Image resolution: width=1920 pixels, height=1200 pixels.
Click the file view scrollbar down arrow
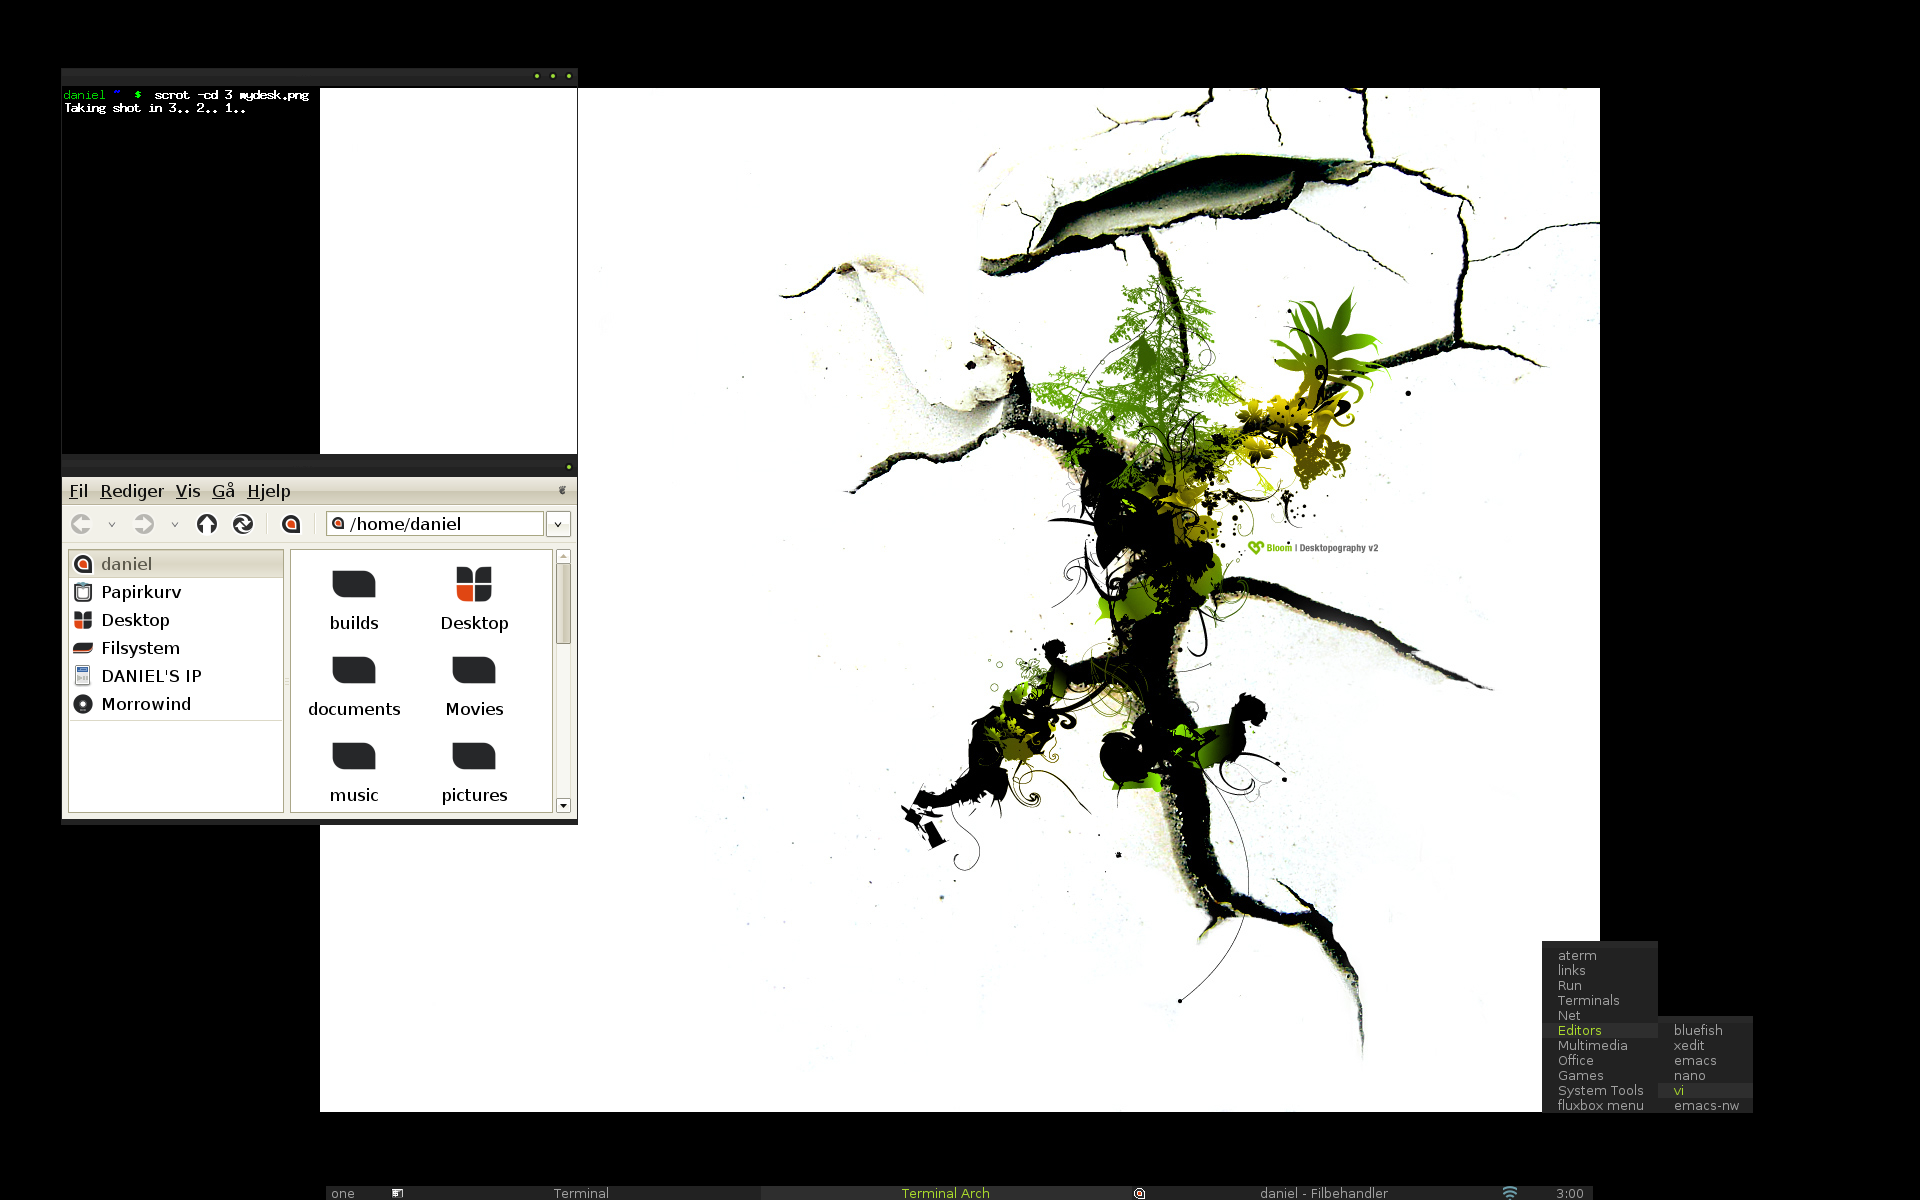coord(564,805)
